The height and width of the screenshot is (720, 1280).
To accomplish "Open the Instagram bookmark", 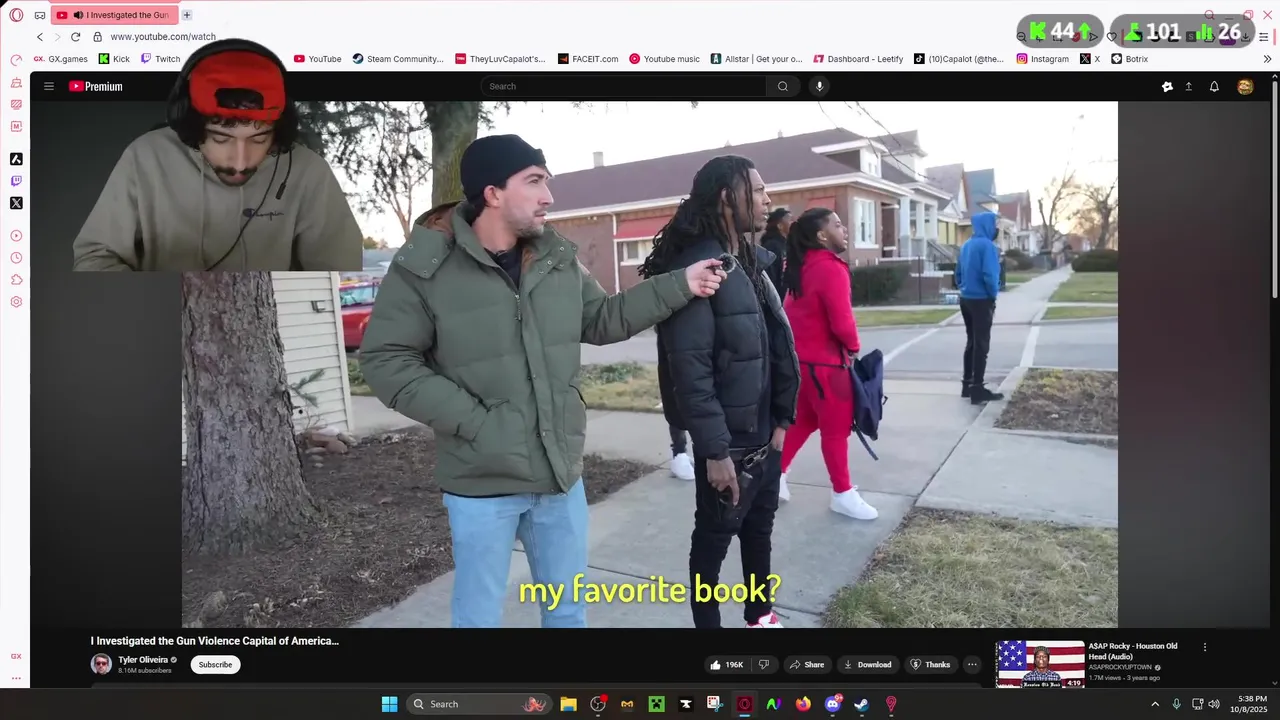I will point(1043,59).
